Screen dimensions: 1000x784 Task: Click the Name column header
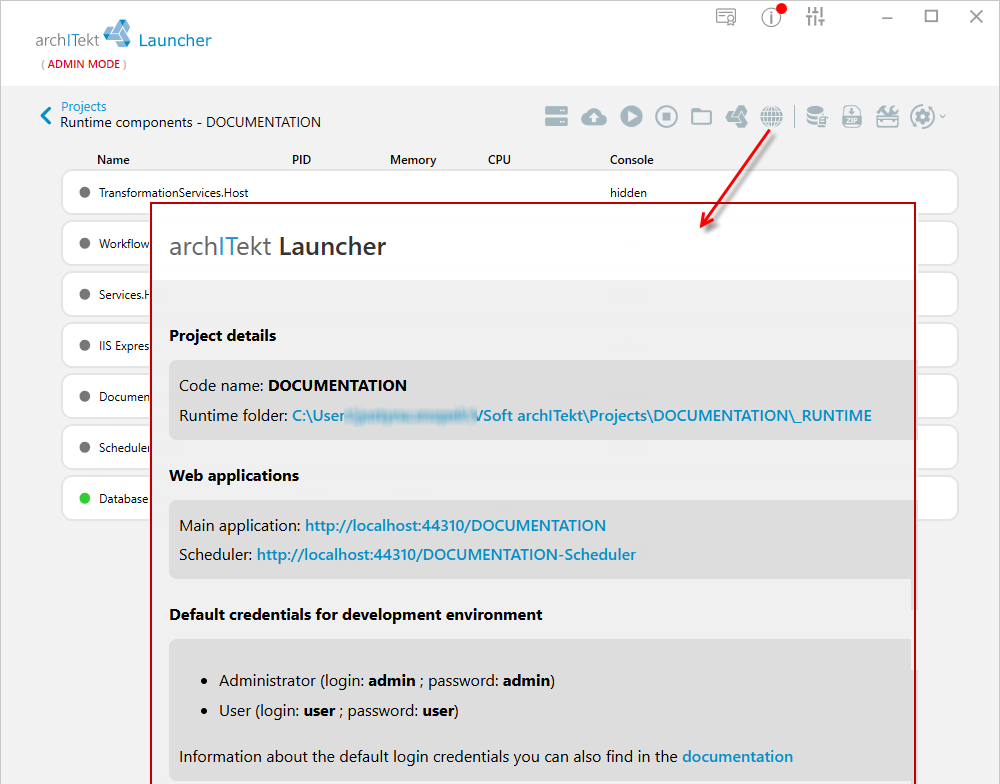(x=114, y=160)
